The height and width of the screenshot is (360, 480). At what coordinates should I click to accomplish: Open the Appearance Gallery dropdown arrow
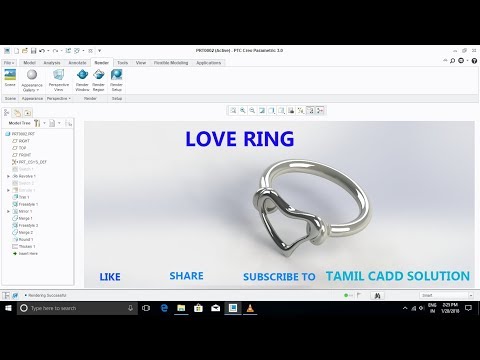[x=38, y=90]
